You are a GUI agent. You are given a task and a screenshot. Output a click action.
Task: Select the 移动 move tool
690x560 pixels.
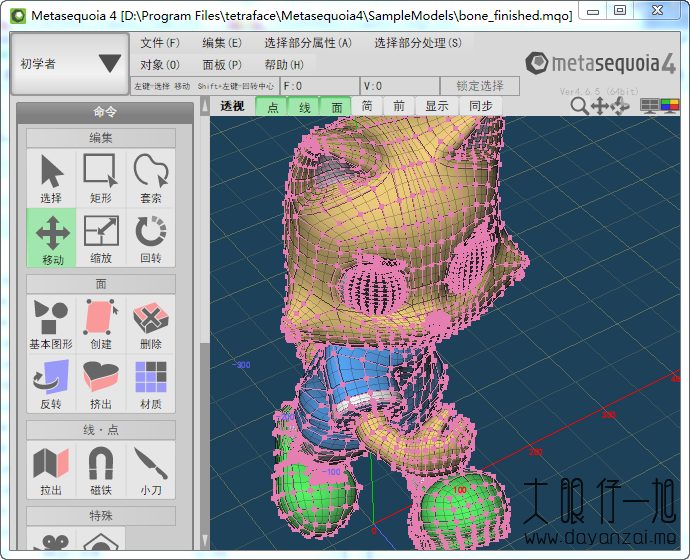(51, 238)
